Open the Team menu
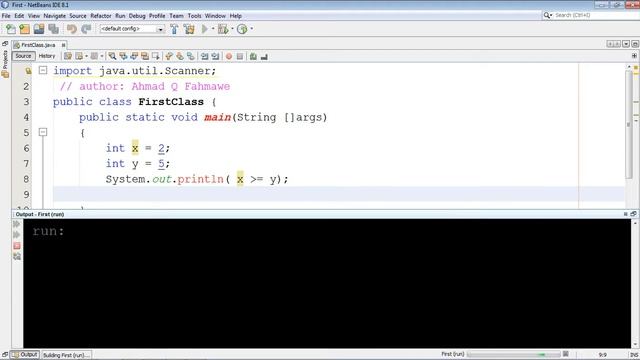Image resolution: width=640 pixels, height=360 pixels. coord(176,16)
